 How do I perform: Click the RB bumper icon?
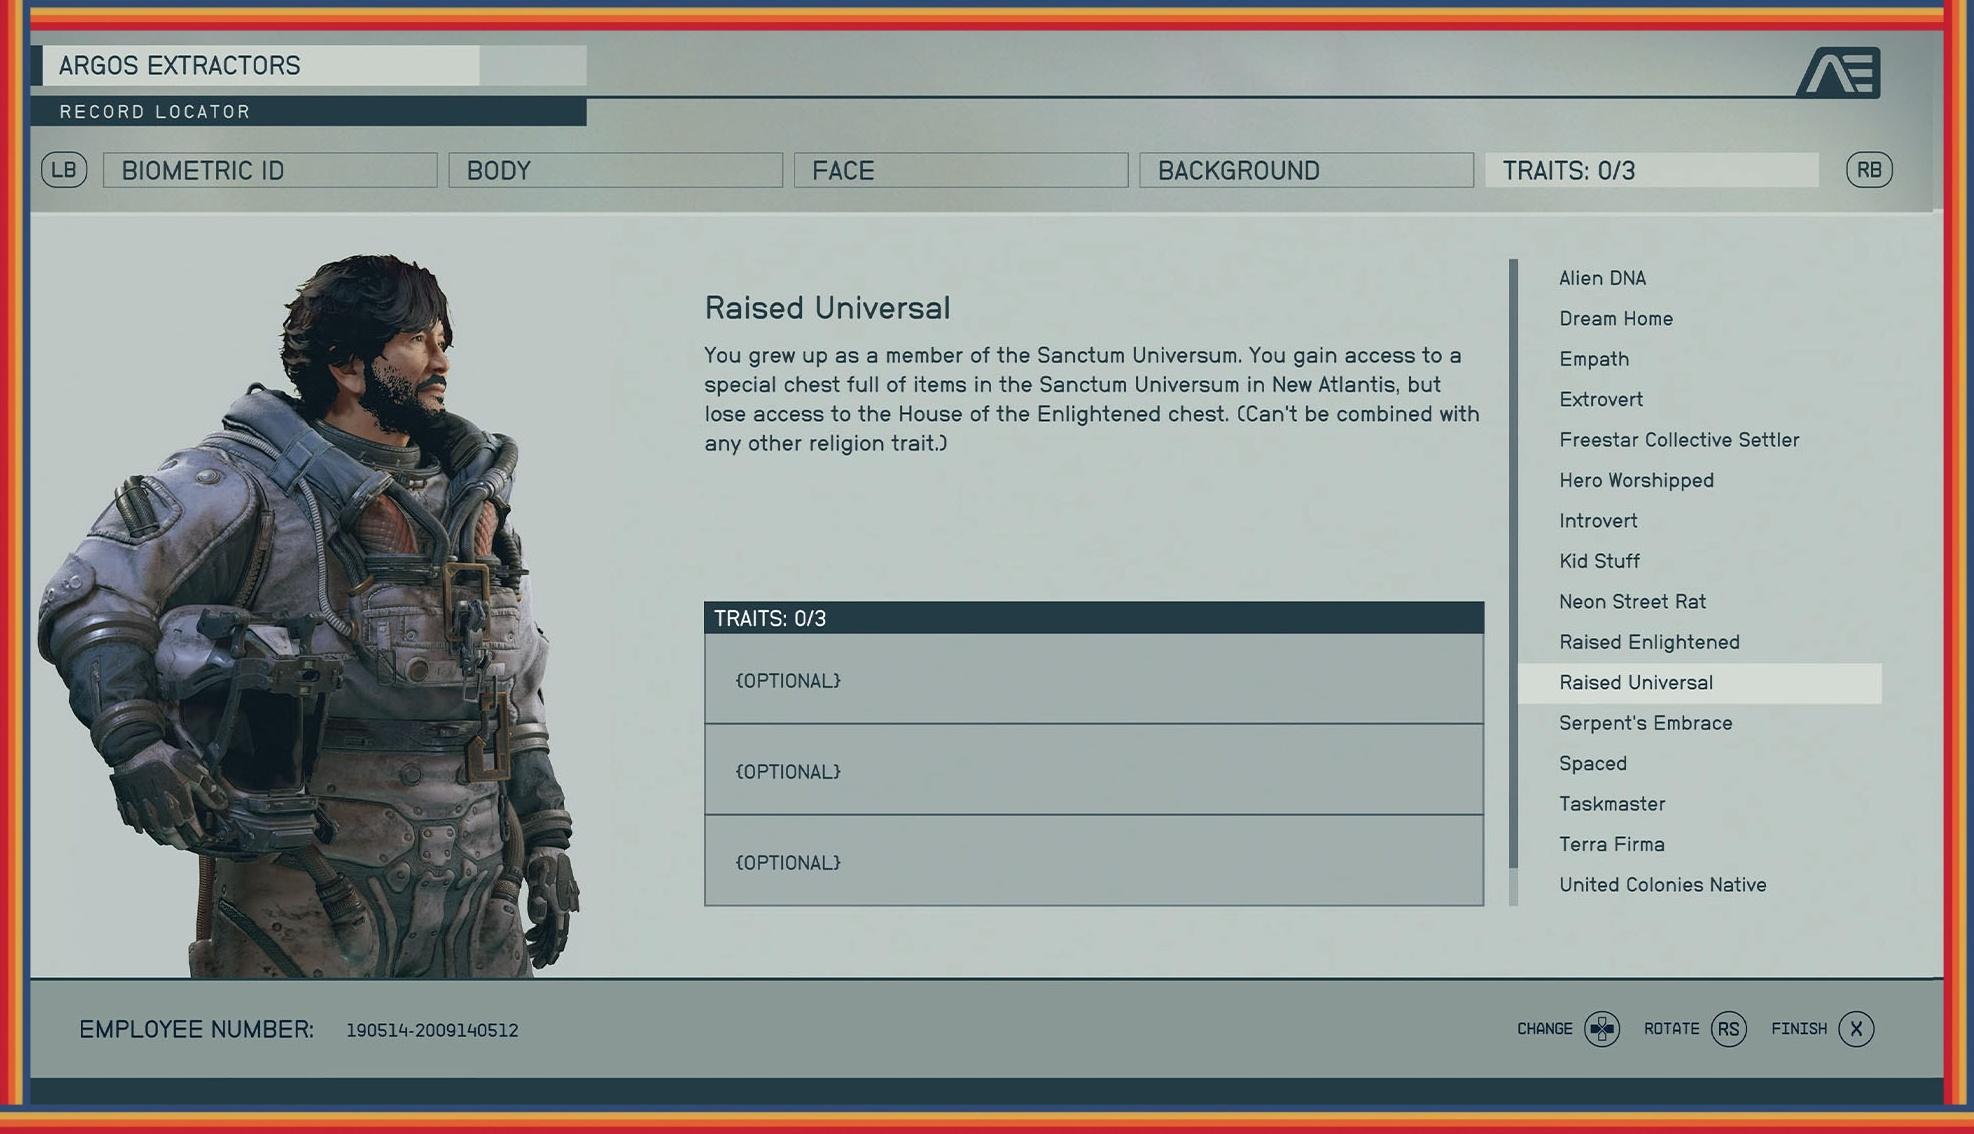tap(1869, 170)
